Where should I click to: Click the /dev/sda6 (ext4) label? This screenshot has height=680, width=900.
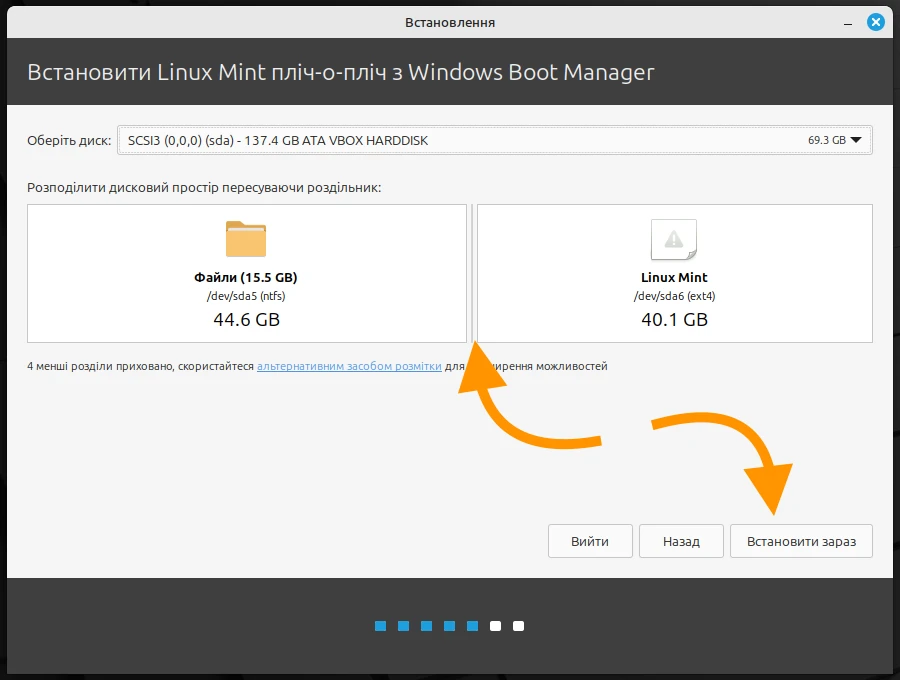pyautogui.click(x=674, y=296)
